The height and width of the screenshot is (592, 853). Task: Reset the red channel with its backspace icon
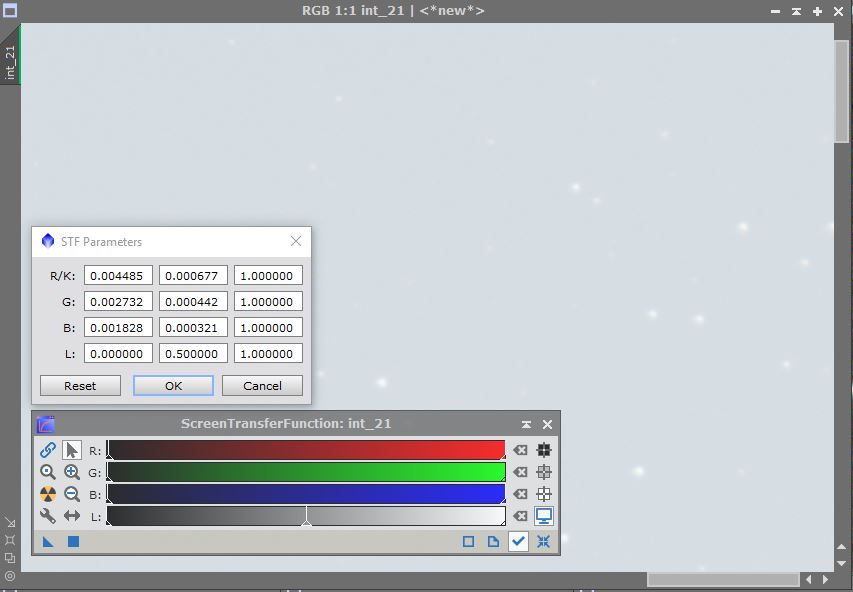(x=520, y=450)
